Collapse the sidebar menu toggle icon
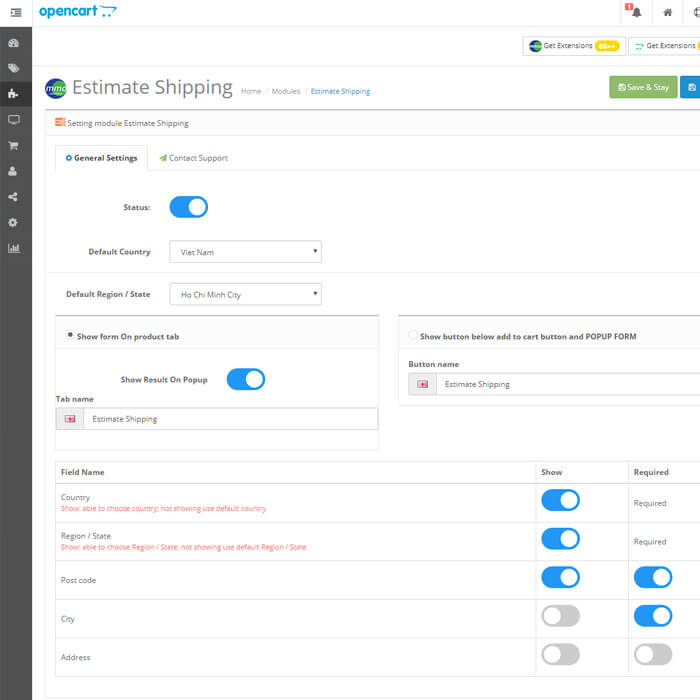 [15, 12]
